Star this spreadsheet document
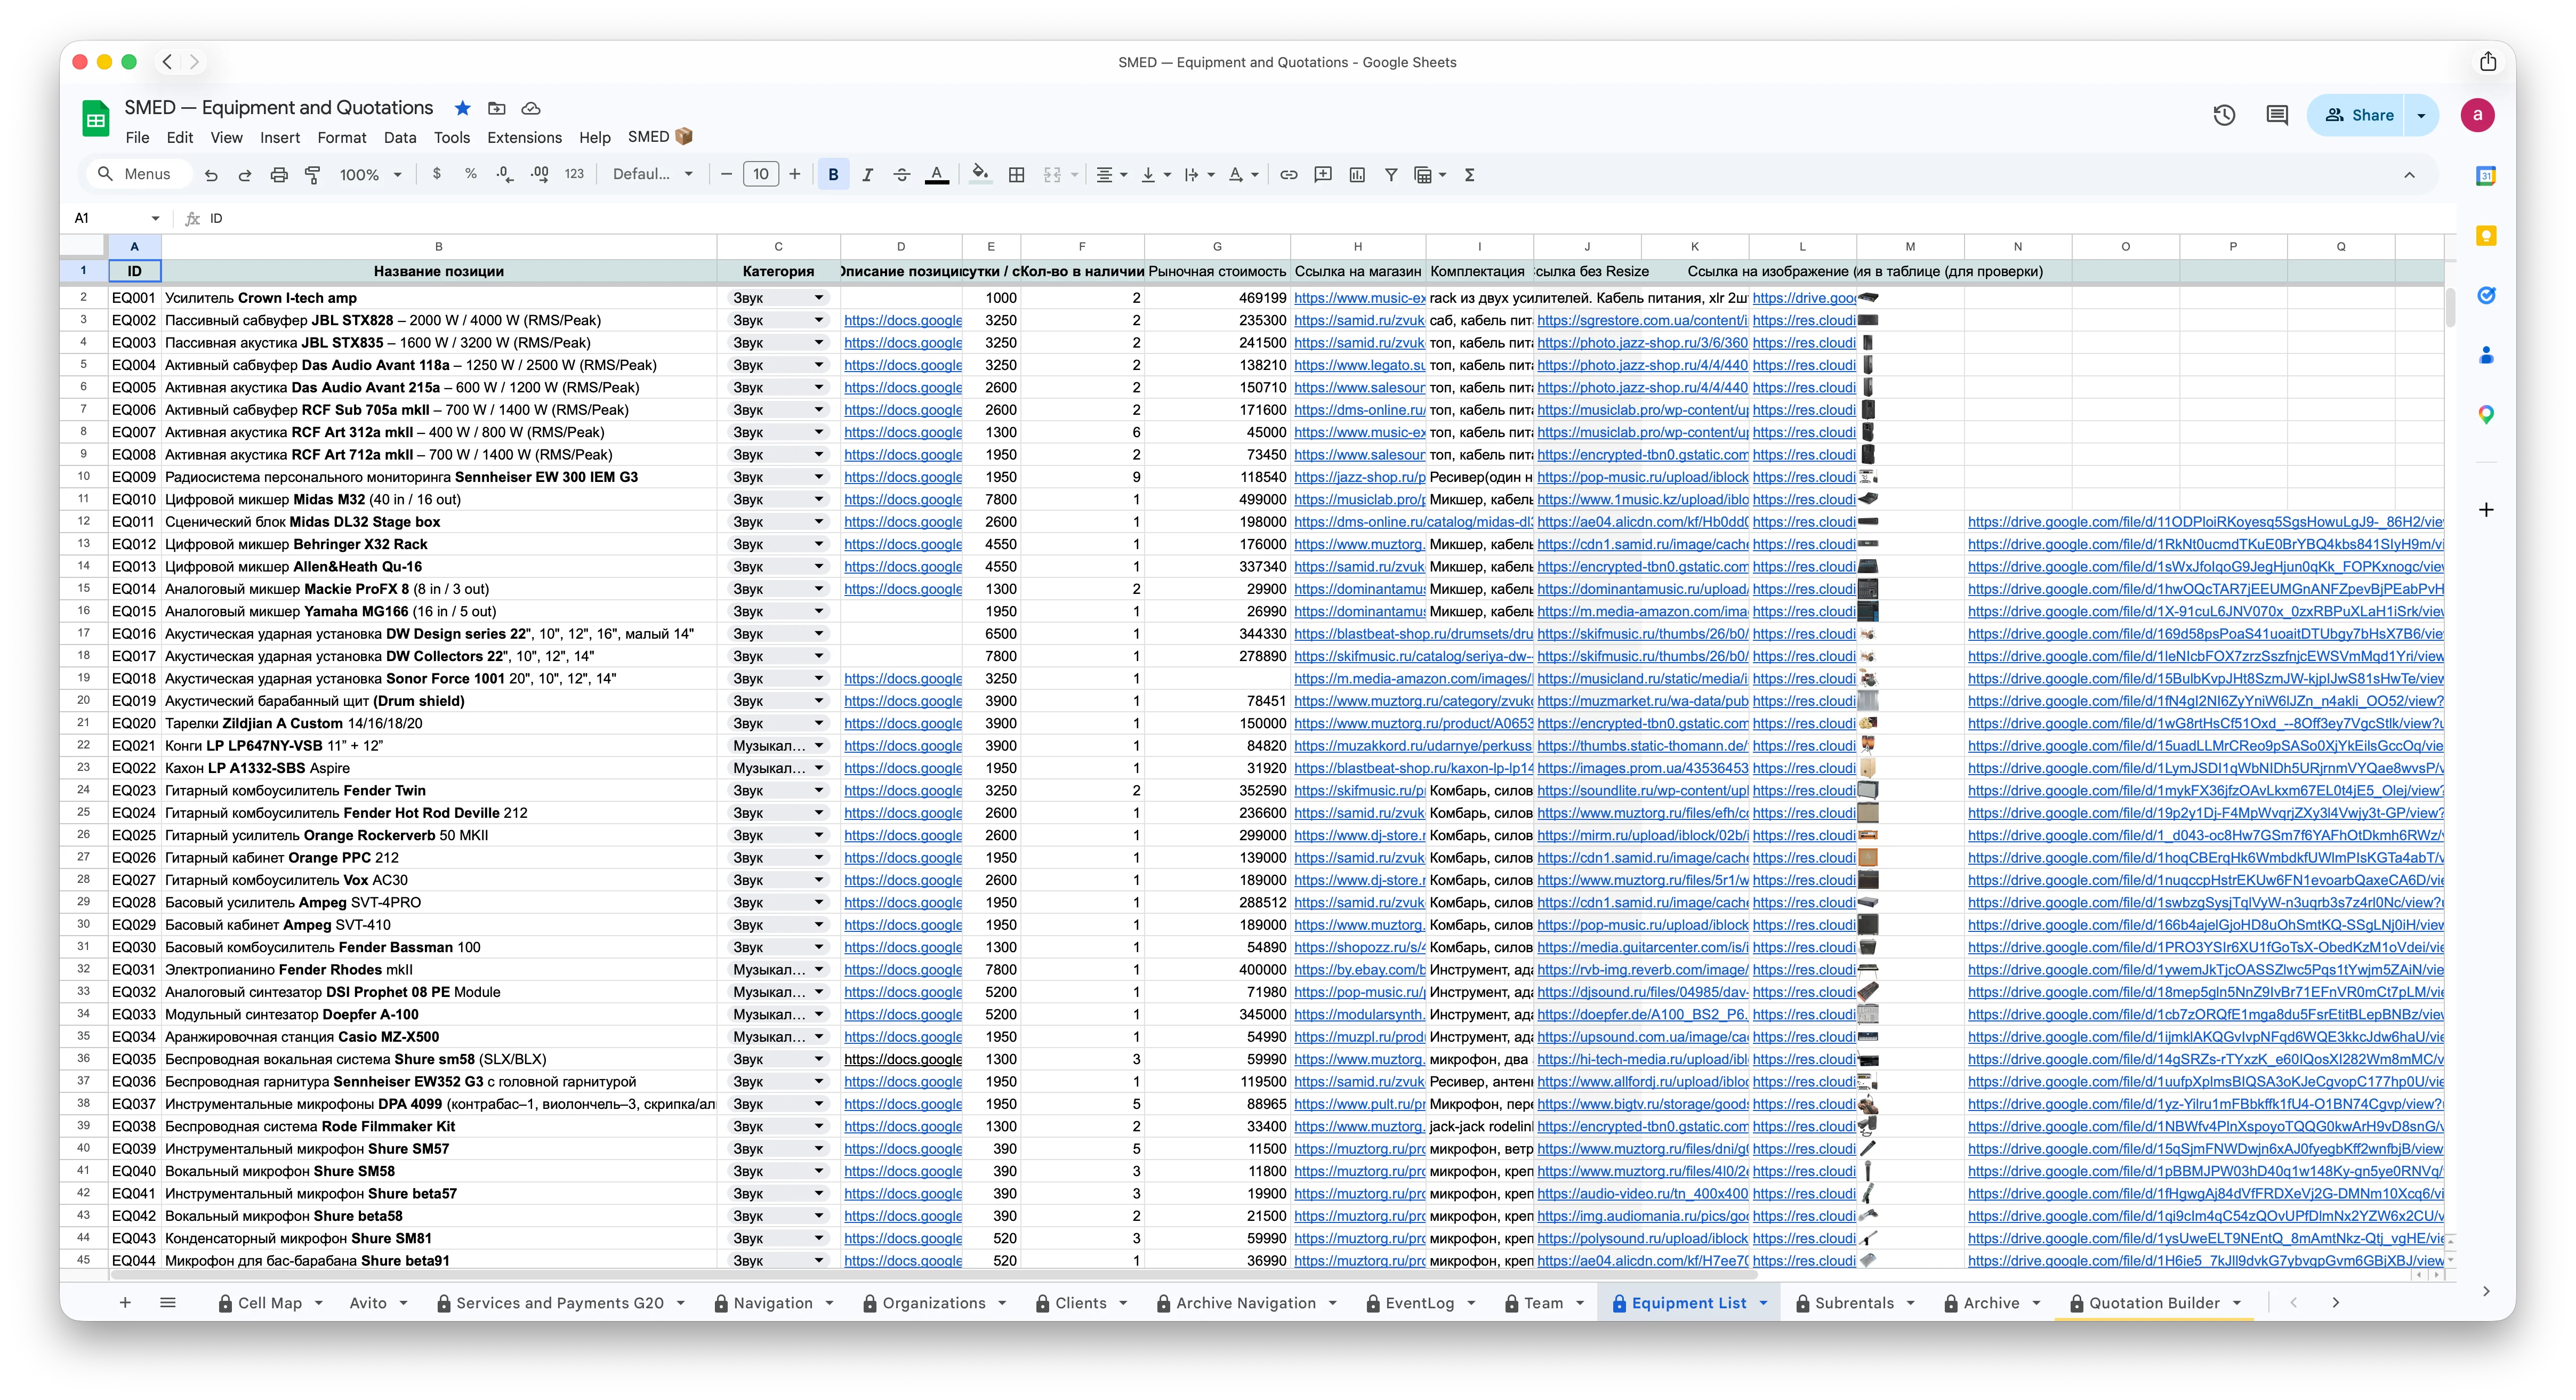Image resolution: width=2576 pixels, height=1400 pixels. coord(462,108)
